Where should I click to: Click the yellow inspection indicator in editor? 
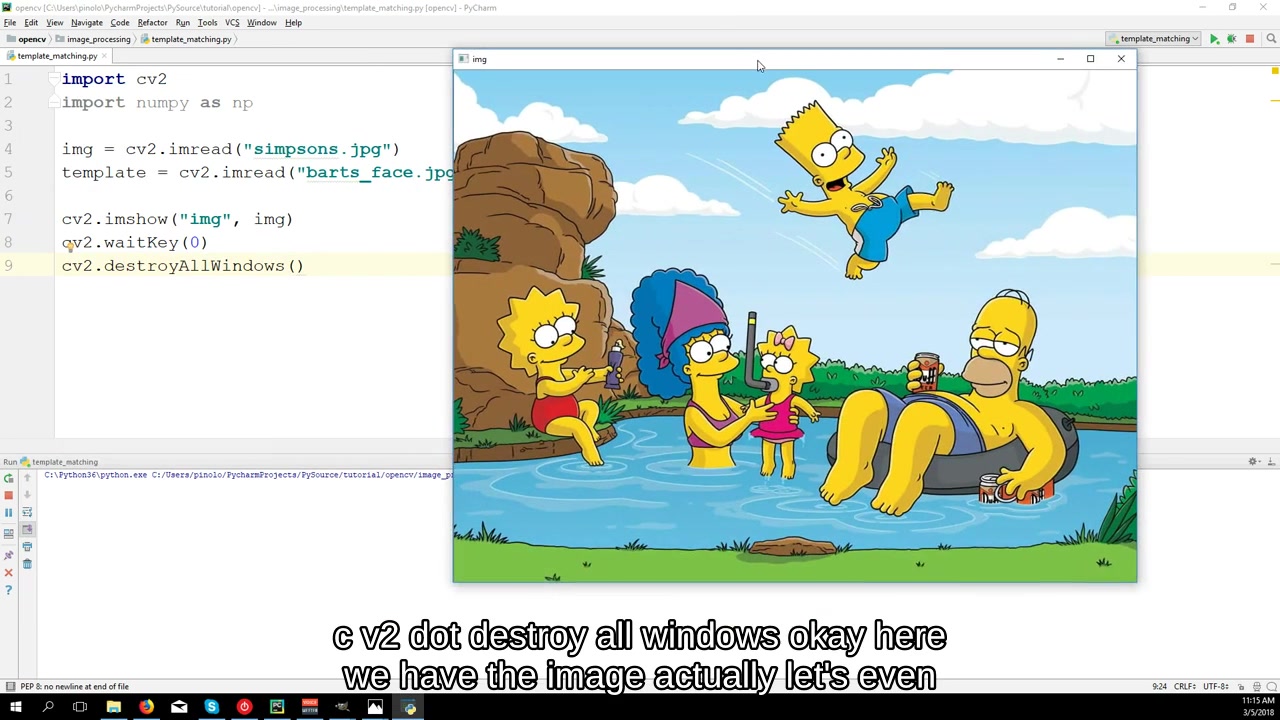click(1275, 70)
